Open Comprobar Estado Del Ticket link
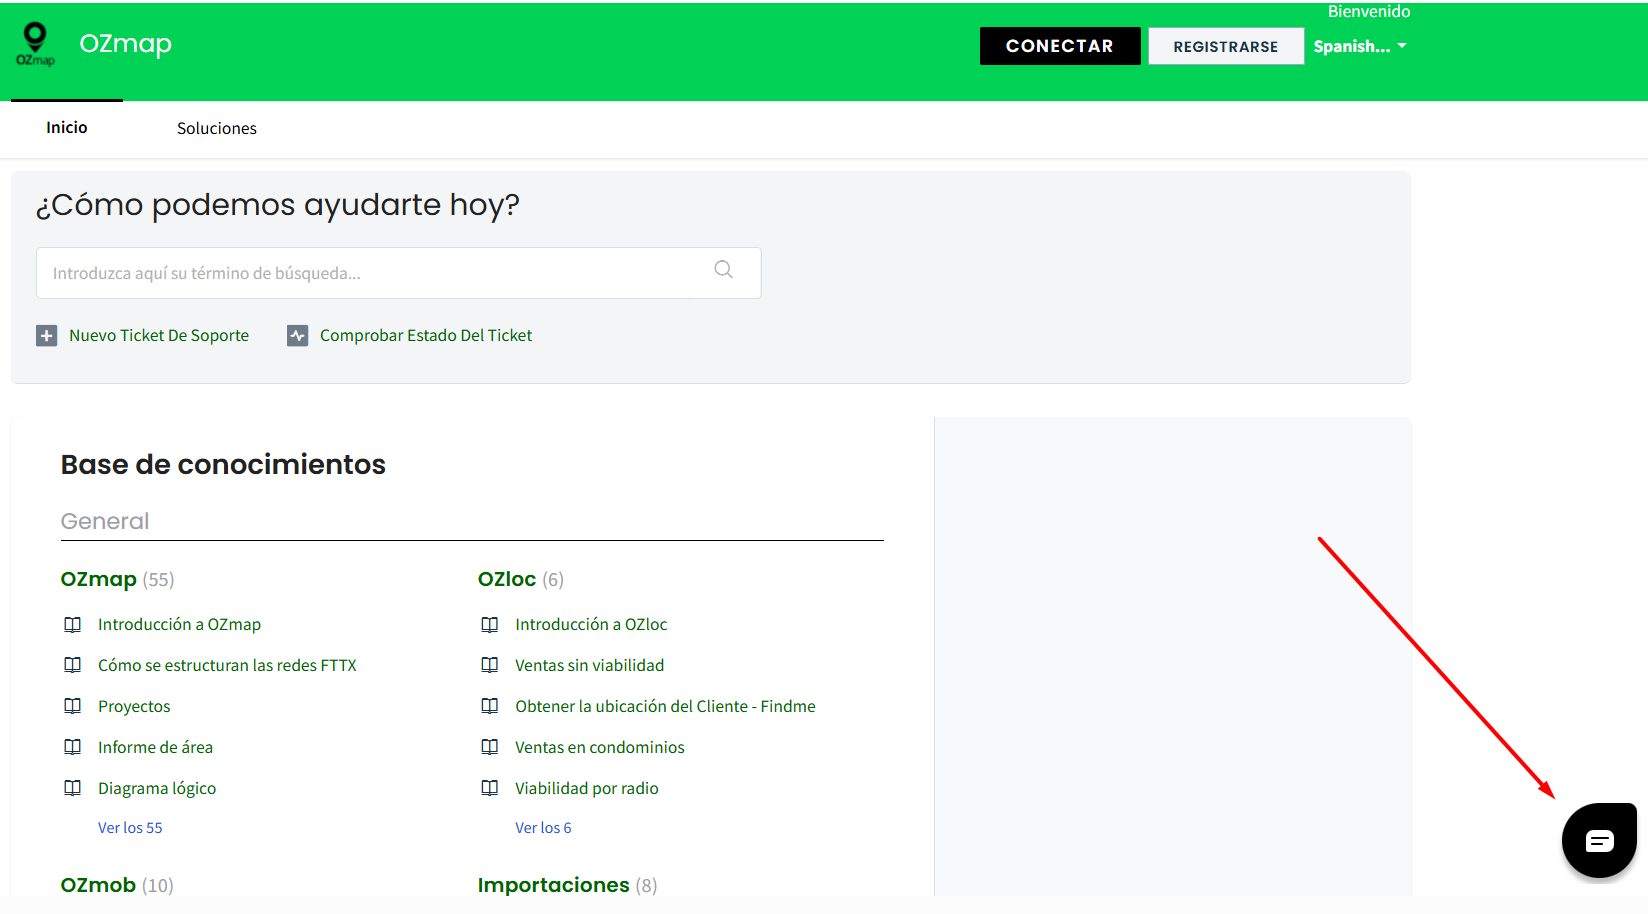Image resolution: width=1648 pixels, height=914 pixels. pos(426,336)
